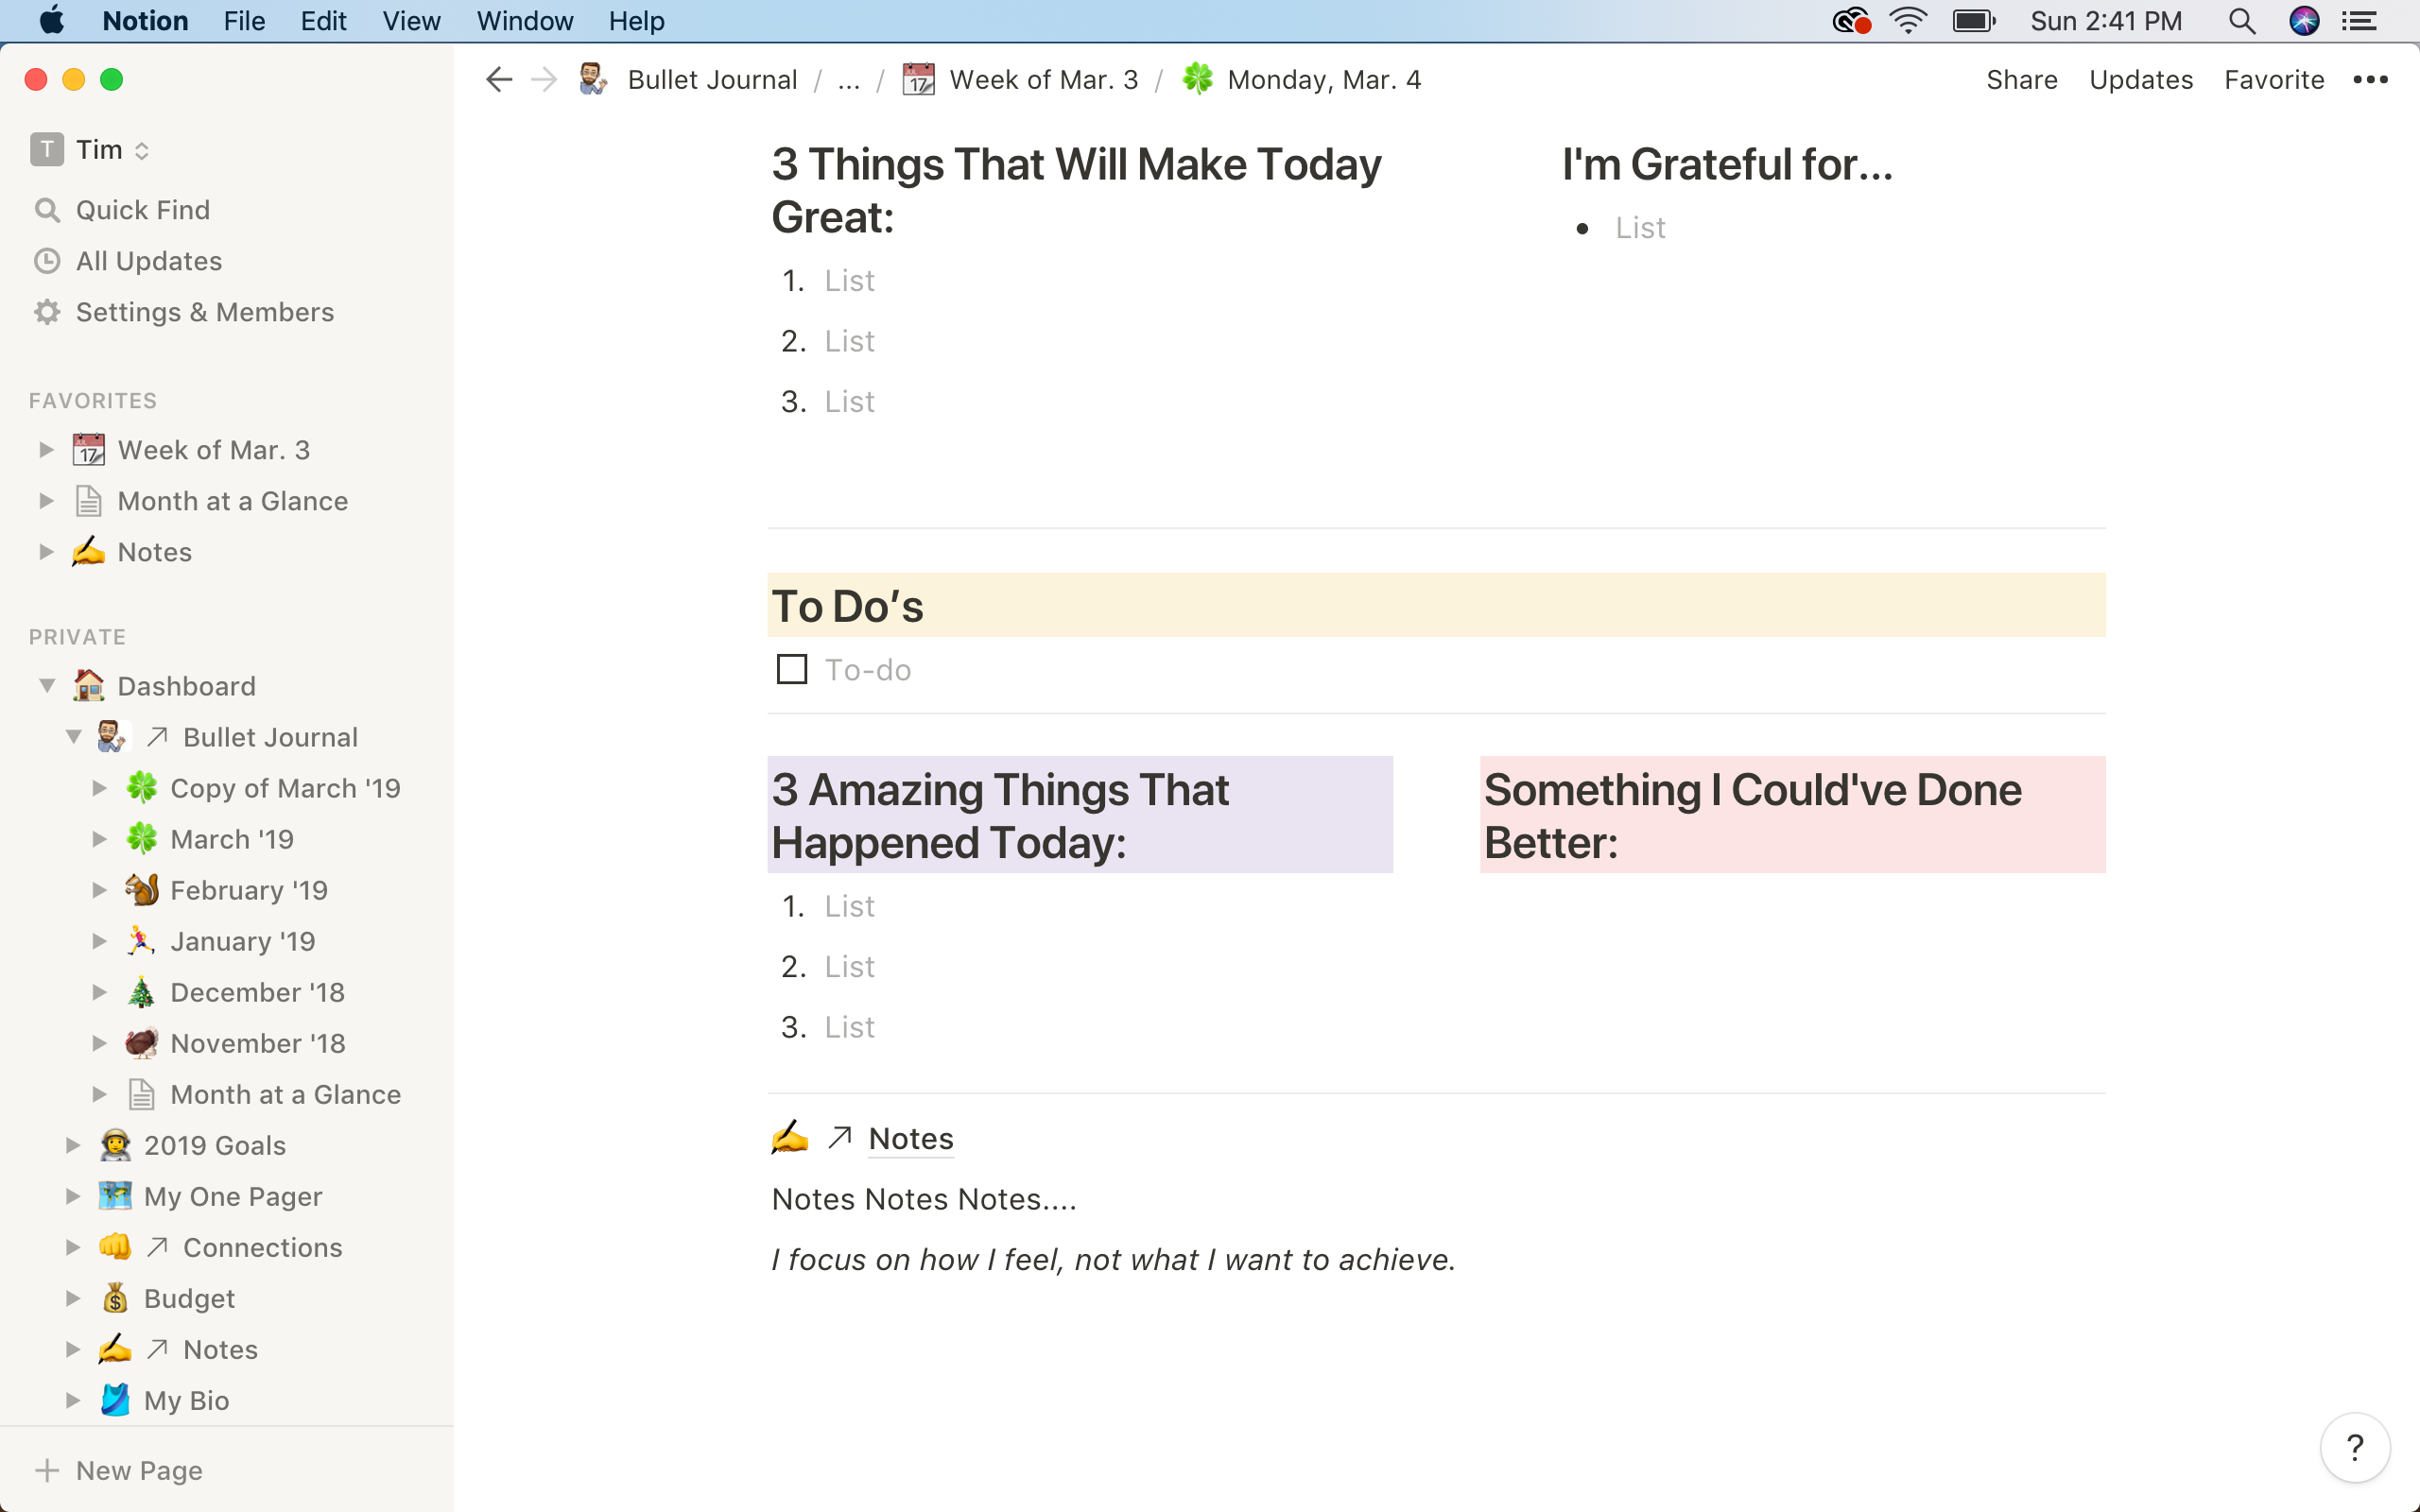Open the Window menu
The image size is (2420, 1512).
[x=524, y=21]
